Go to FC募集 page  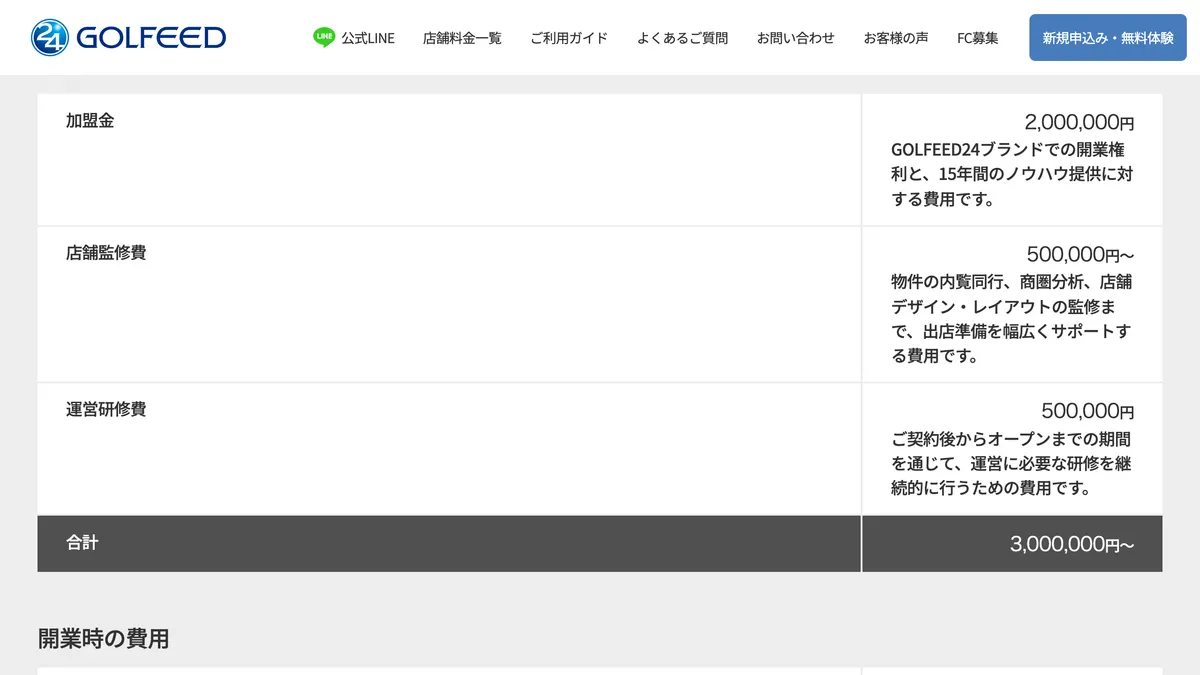[x=978, y=38]
